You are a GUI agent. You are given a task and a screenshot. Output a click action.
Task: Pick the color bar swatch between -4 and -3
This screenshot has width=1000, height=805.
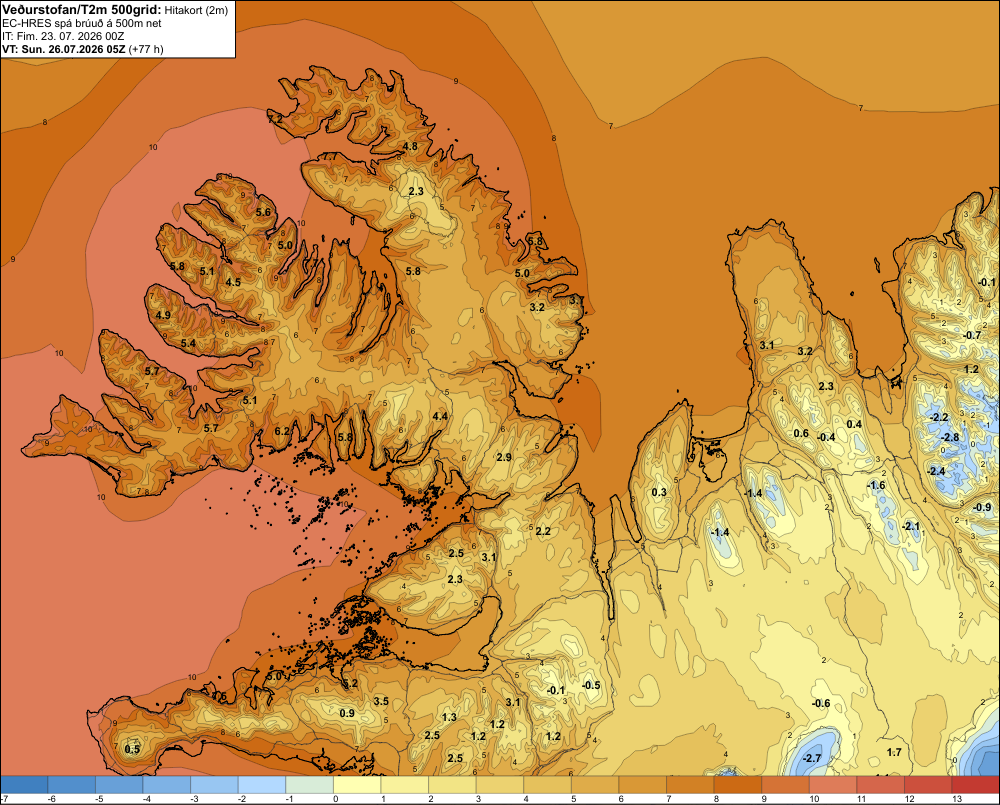[167, 785]
